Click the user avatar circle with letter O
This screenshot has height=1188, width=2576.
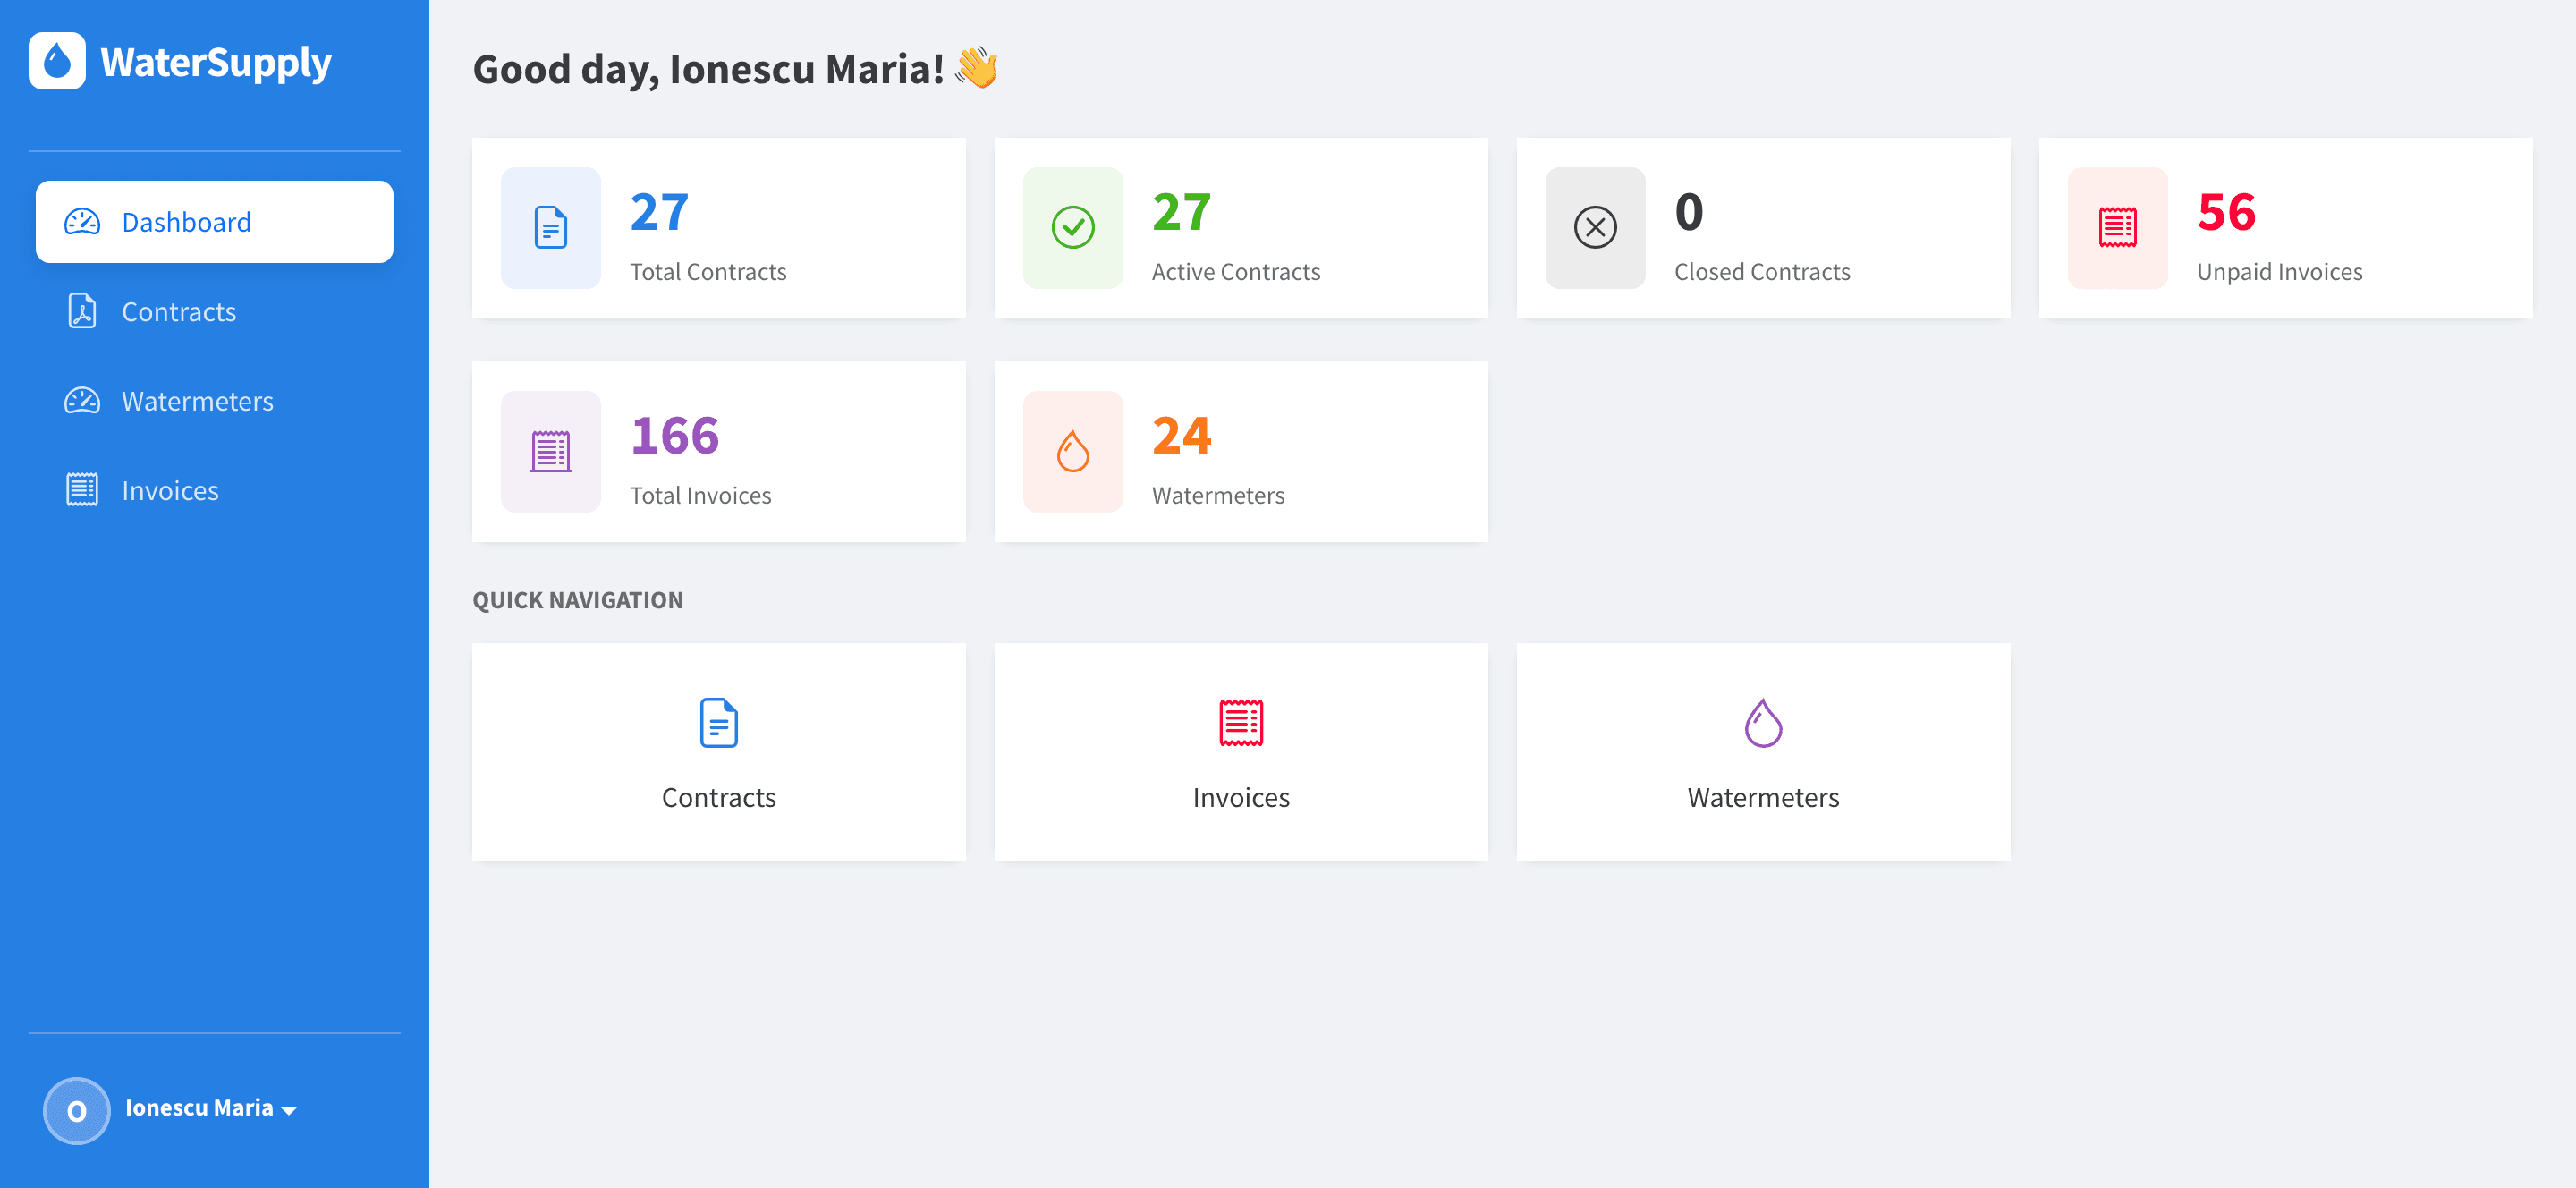(77, 1111)
